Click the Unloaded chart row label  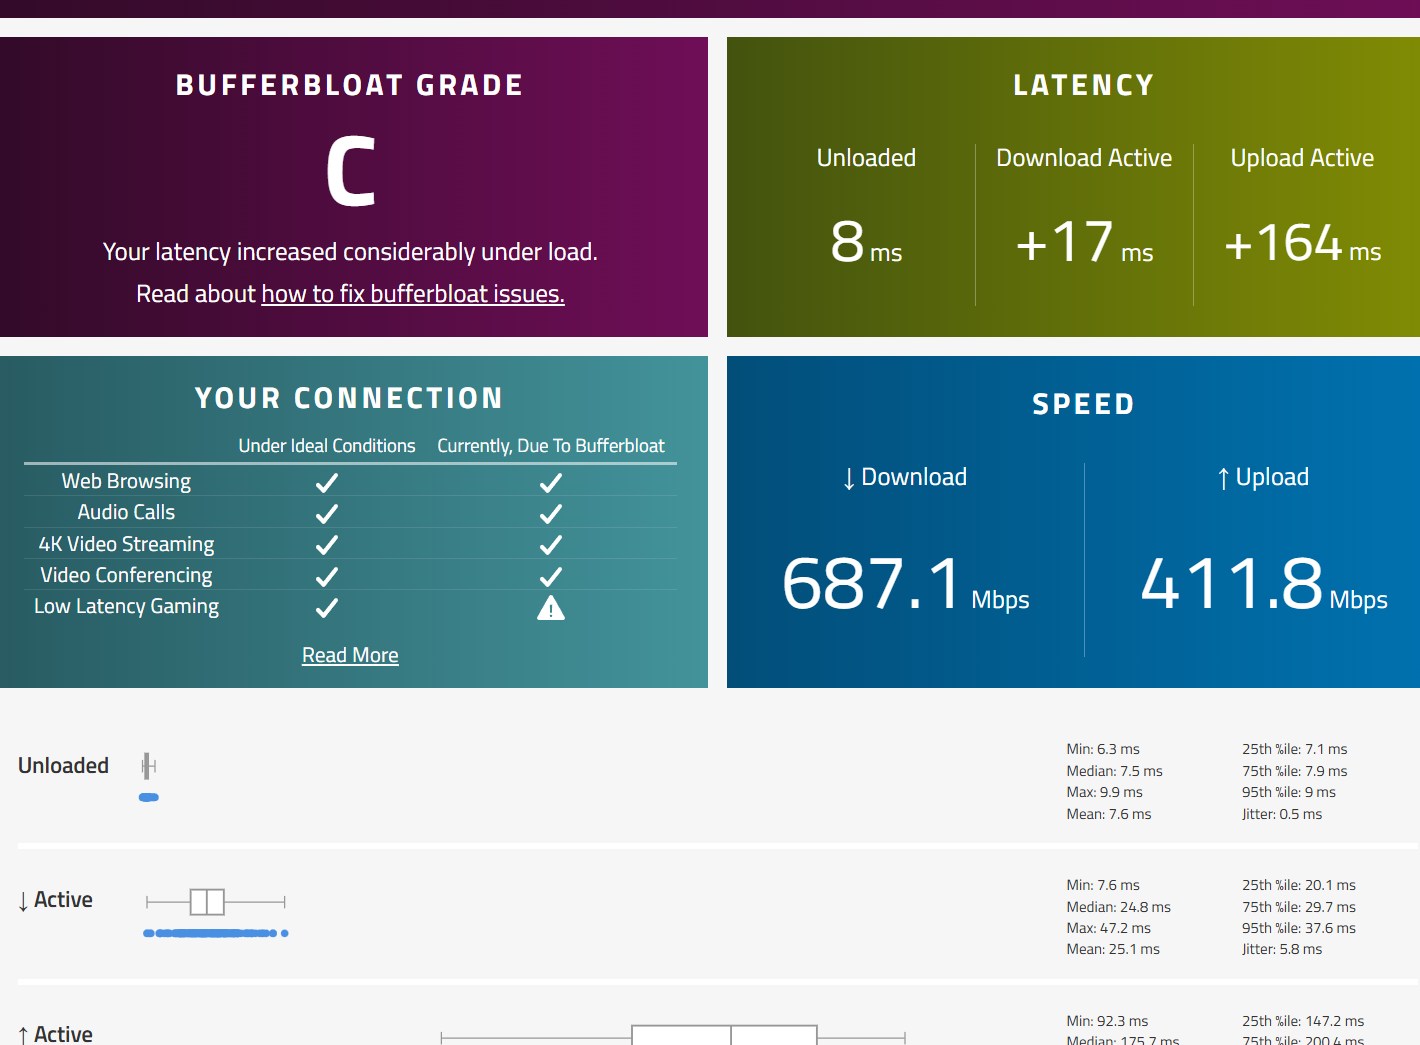click(63, 766)
